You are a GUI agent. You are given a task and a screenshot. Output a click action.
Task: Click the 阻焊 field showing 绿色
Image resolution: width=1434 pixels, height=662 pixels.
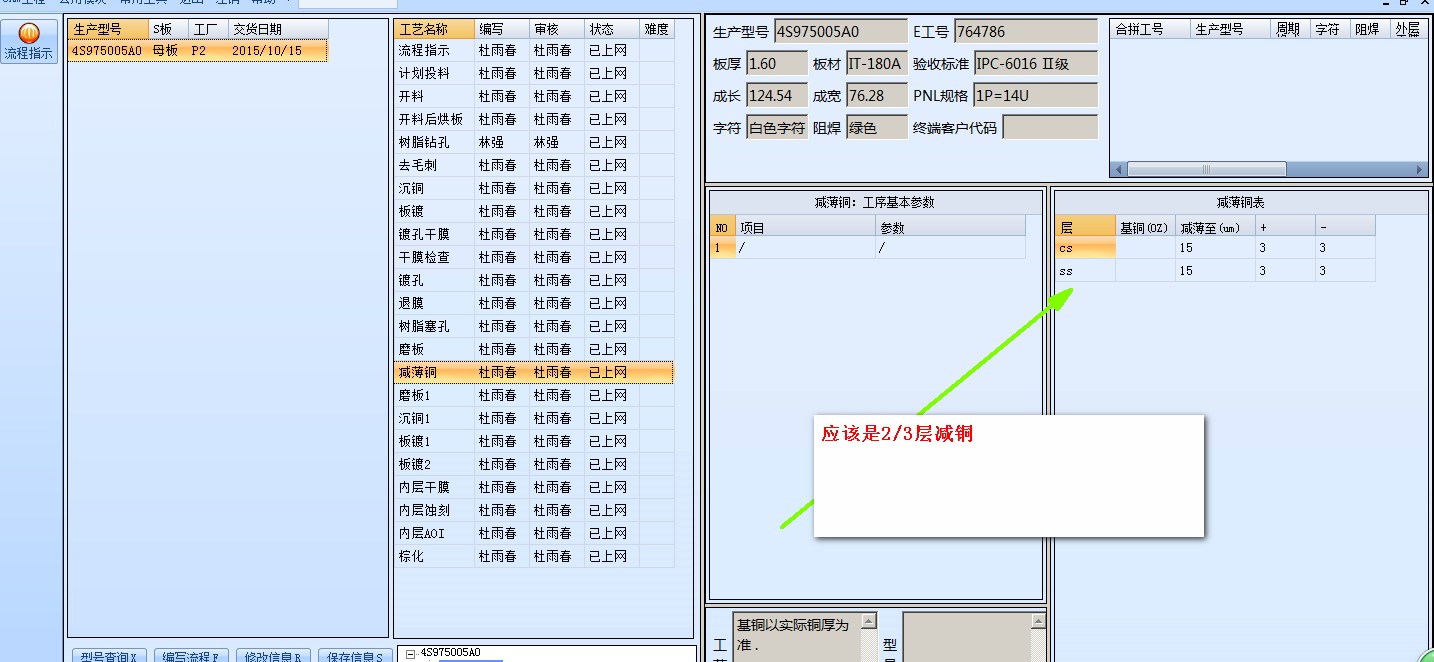[876, 127]
